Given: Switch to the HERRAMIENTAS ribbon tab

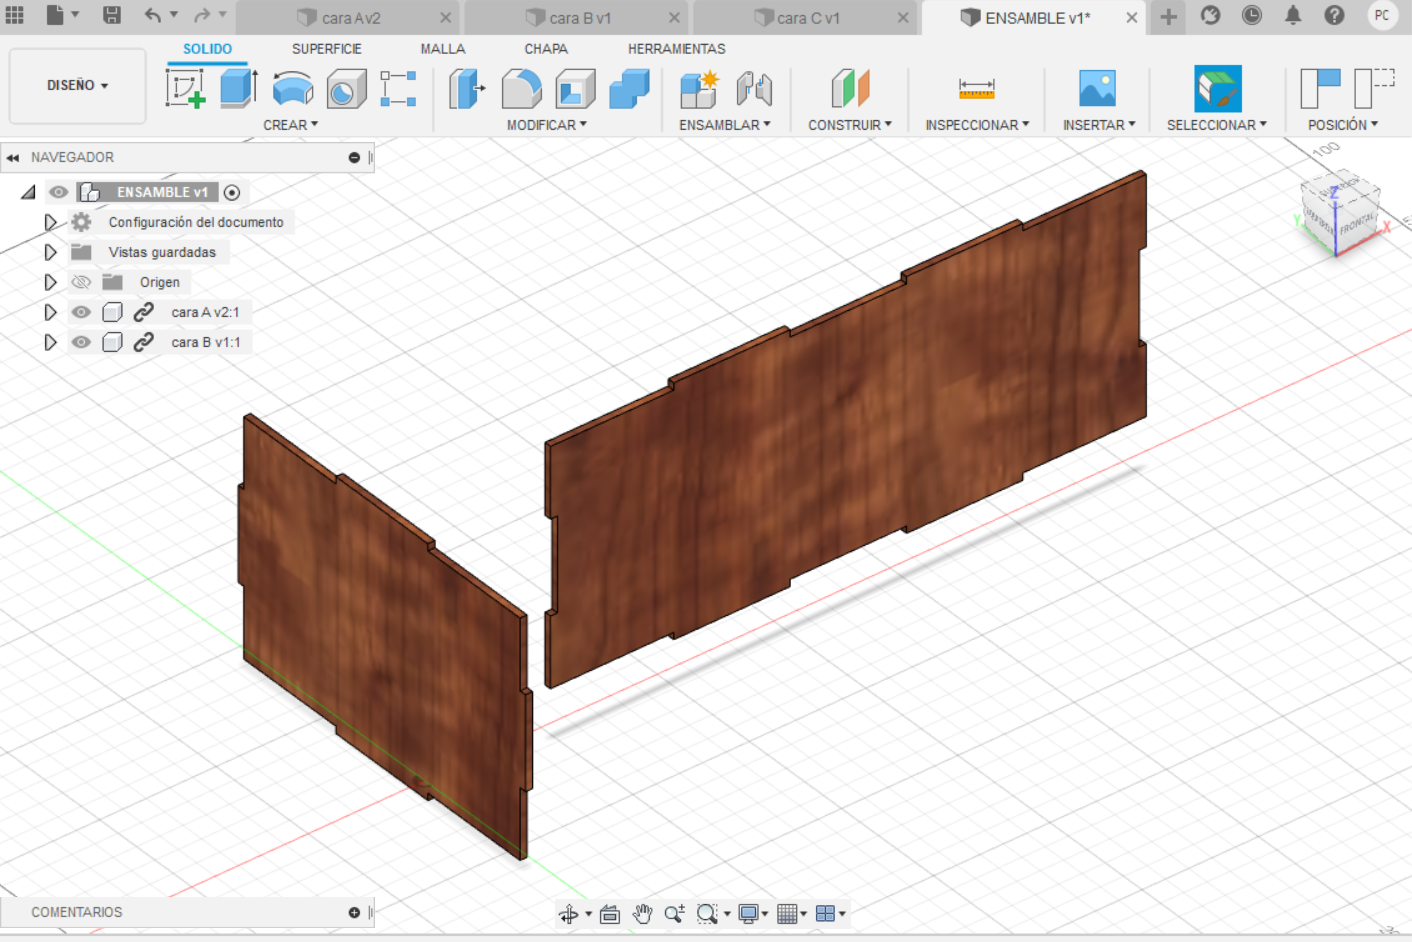Looking at the screenshot, I should [x=677, y=49].
